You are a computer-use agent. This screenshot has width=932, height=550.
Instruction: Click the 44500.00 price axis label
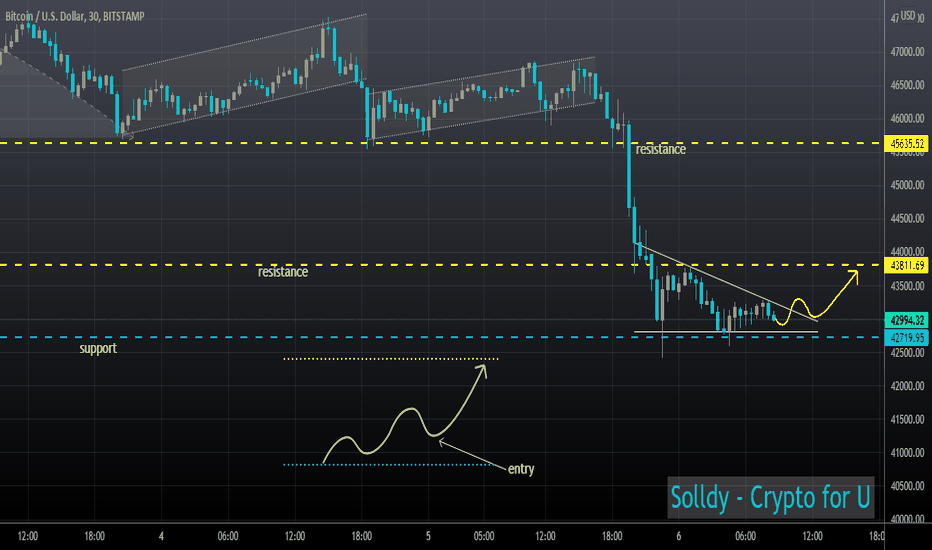(907, 219)
